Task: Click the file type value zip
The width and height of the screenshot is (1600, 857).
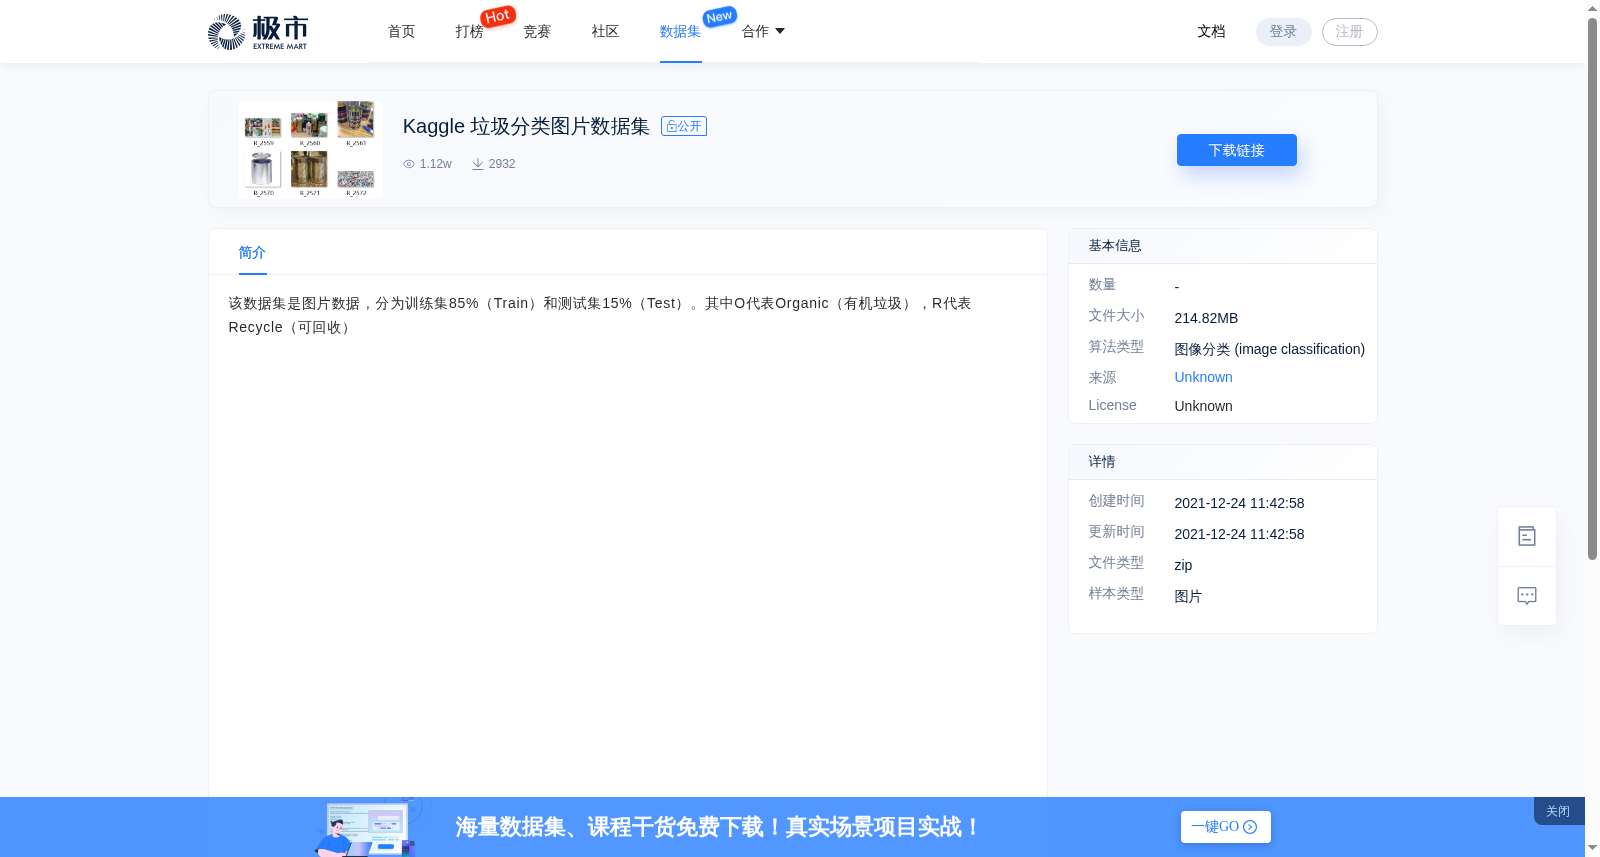Action: [x=1183, y=565]
